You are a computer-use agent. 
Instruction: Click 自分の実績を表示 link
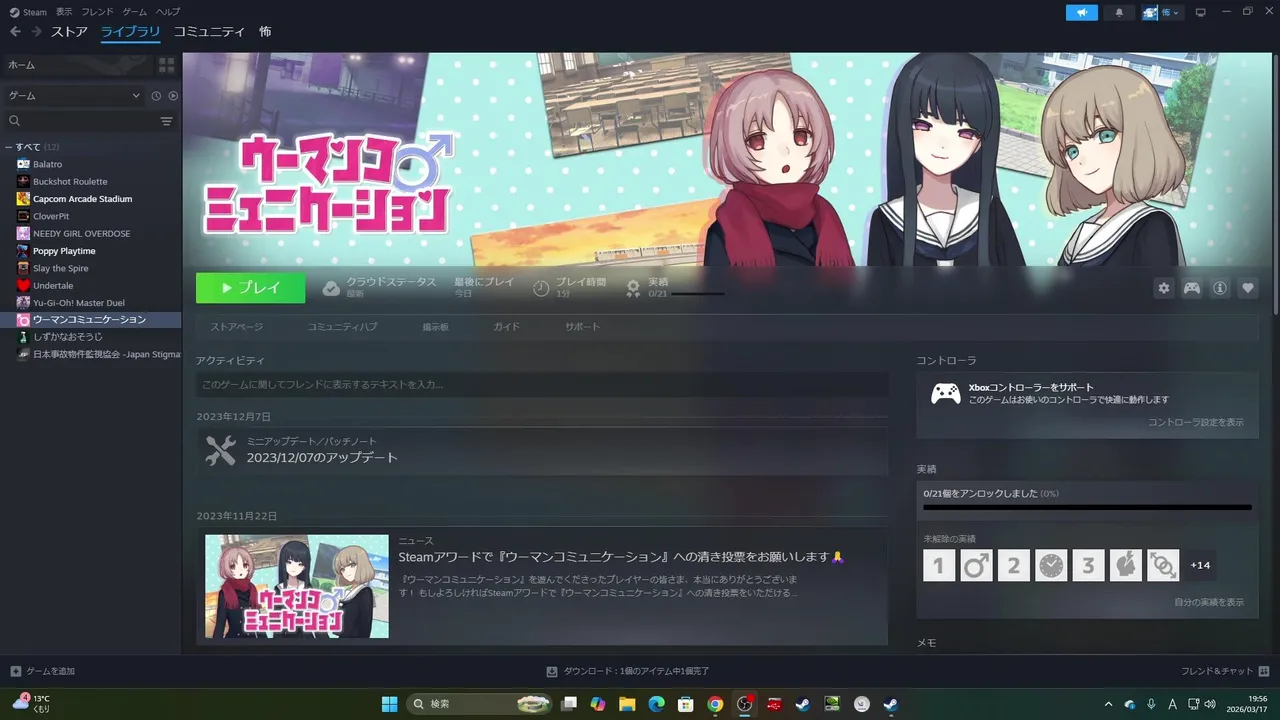1209,602
